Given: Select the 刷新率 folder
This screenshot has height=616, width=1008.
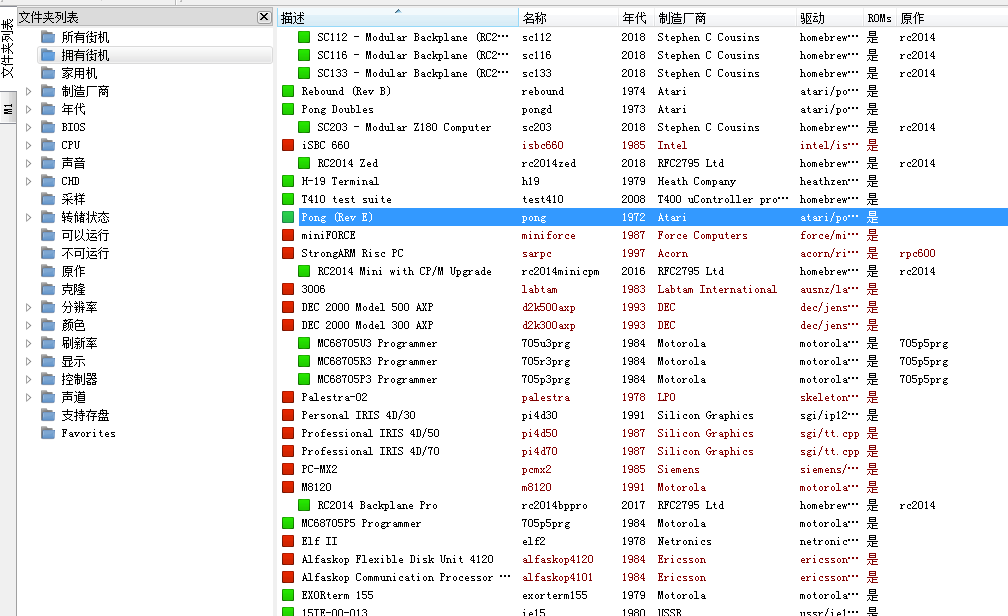Looking at the screenshot, I should tap(79, 343).
